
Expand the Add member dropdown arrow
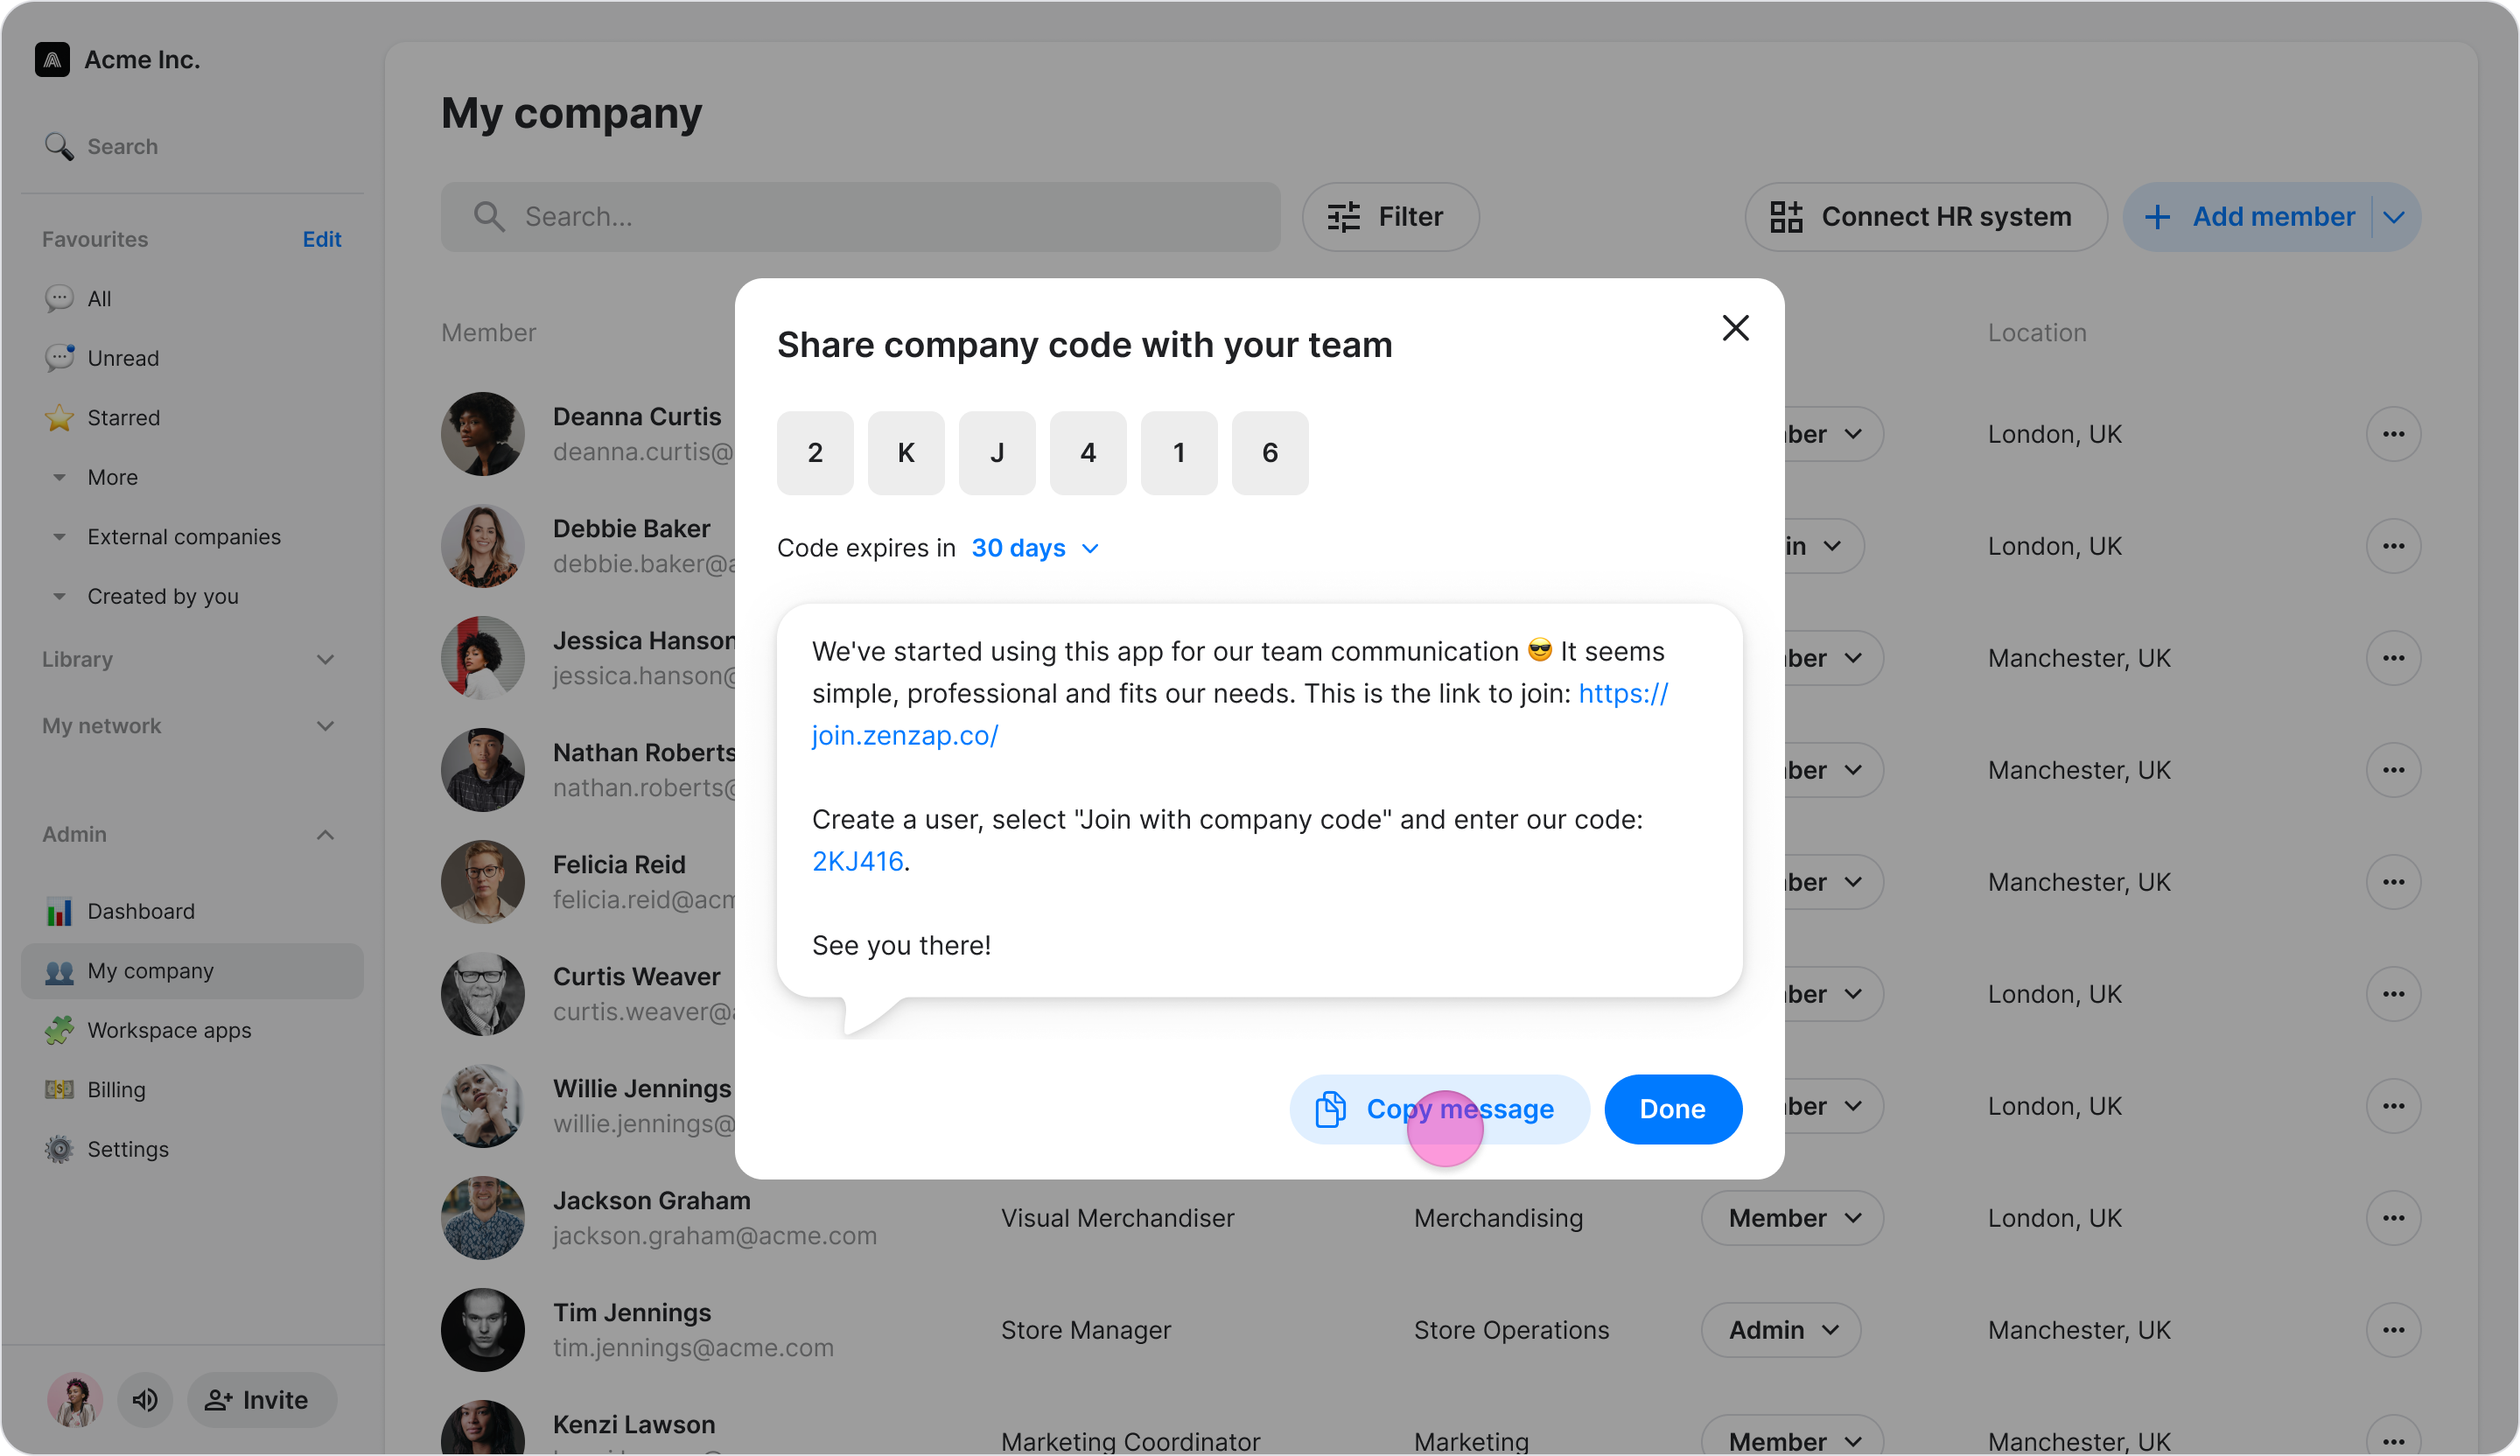click(2394, 217)
